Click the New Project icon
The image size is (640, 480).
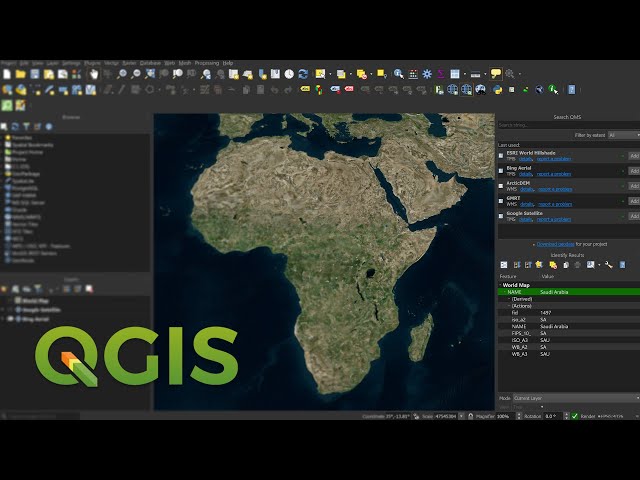point(7,74)
